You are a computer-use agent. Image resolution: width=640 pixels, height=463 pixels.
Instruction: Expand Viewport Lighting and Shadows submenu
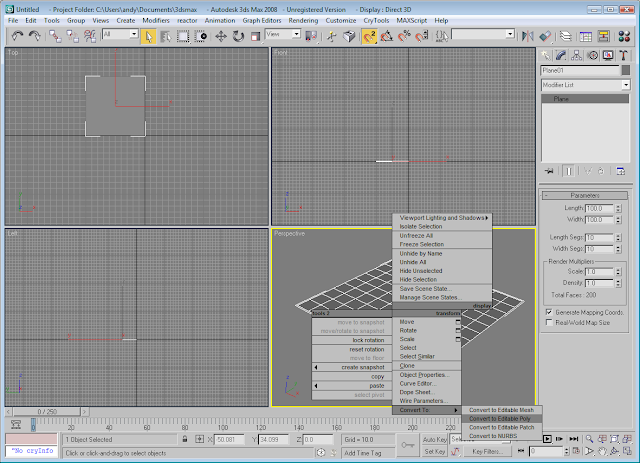coord(442,218)
